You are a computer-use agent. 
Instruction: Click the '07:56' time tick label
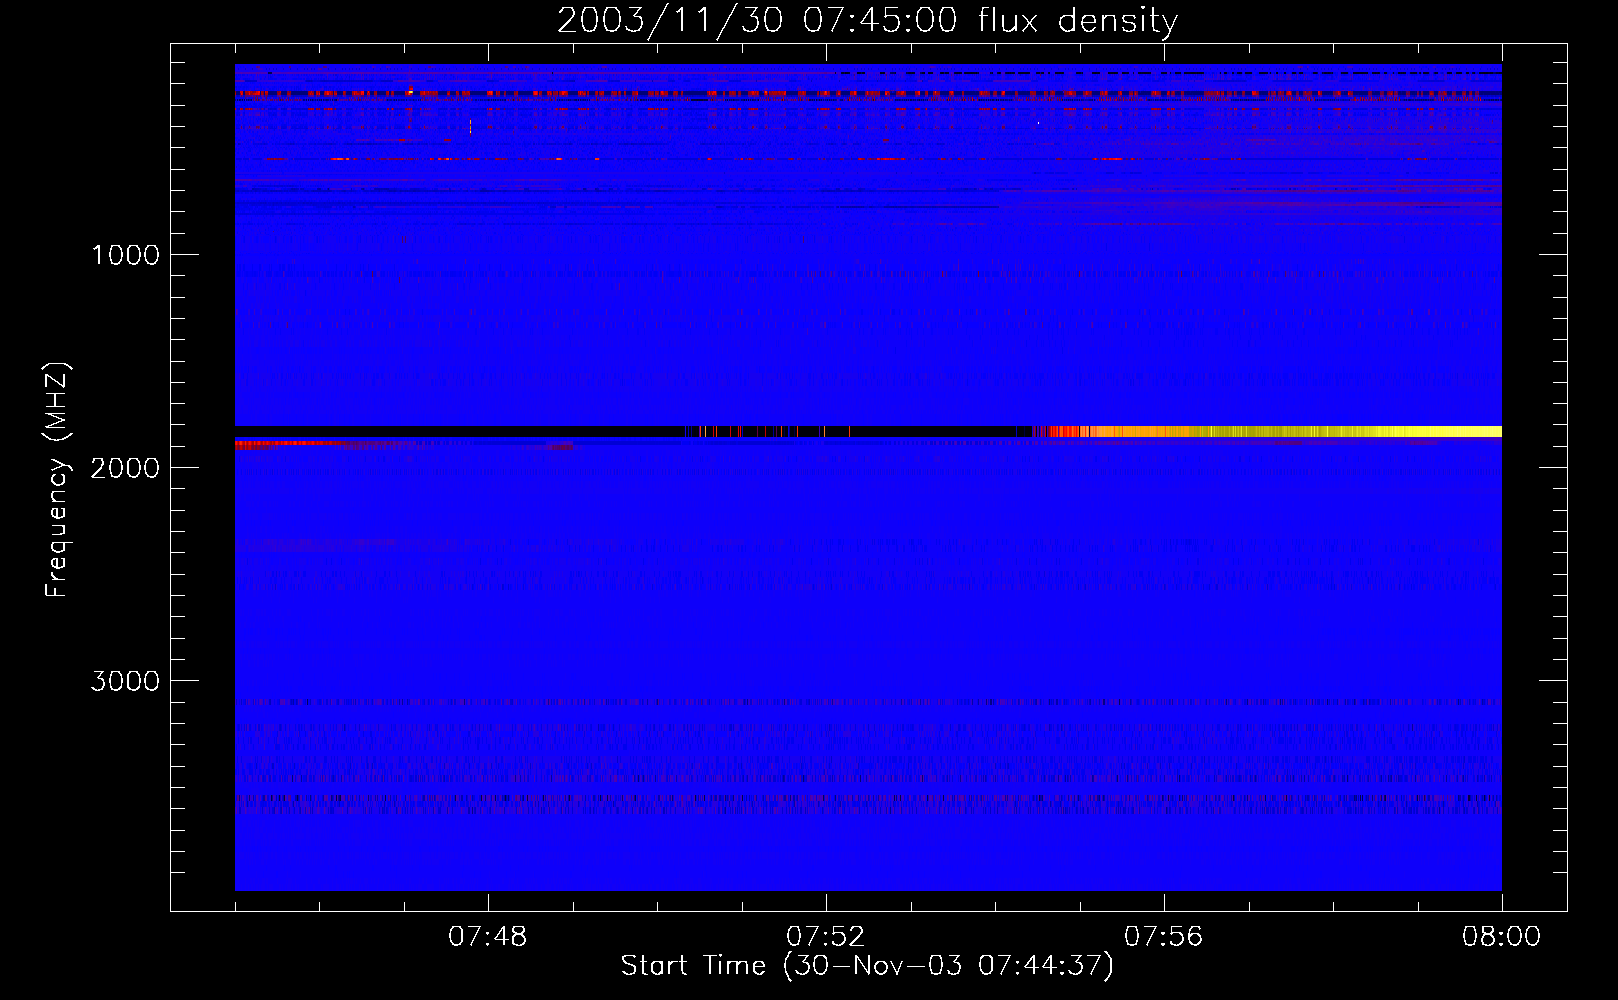point(1164,937)
